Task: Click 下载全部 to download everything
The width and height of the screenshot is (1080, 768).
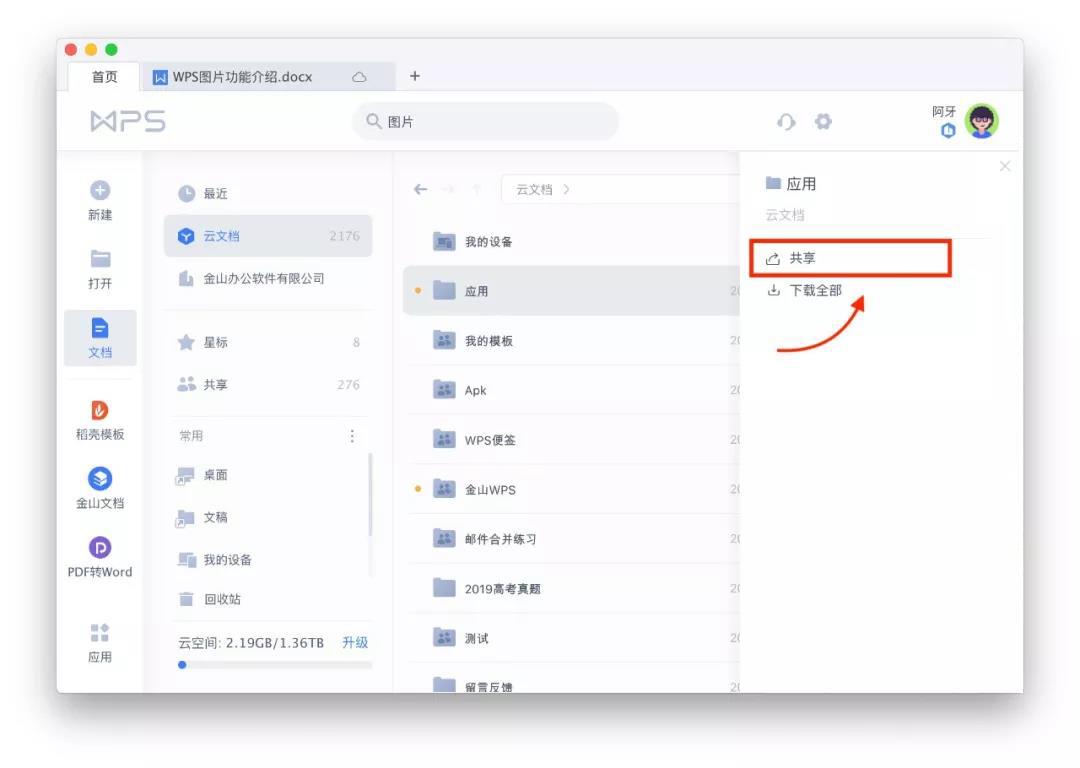Action: [x=812, y=290]
